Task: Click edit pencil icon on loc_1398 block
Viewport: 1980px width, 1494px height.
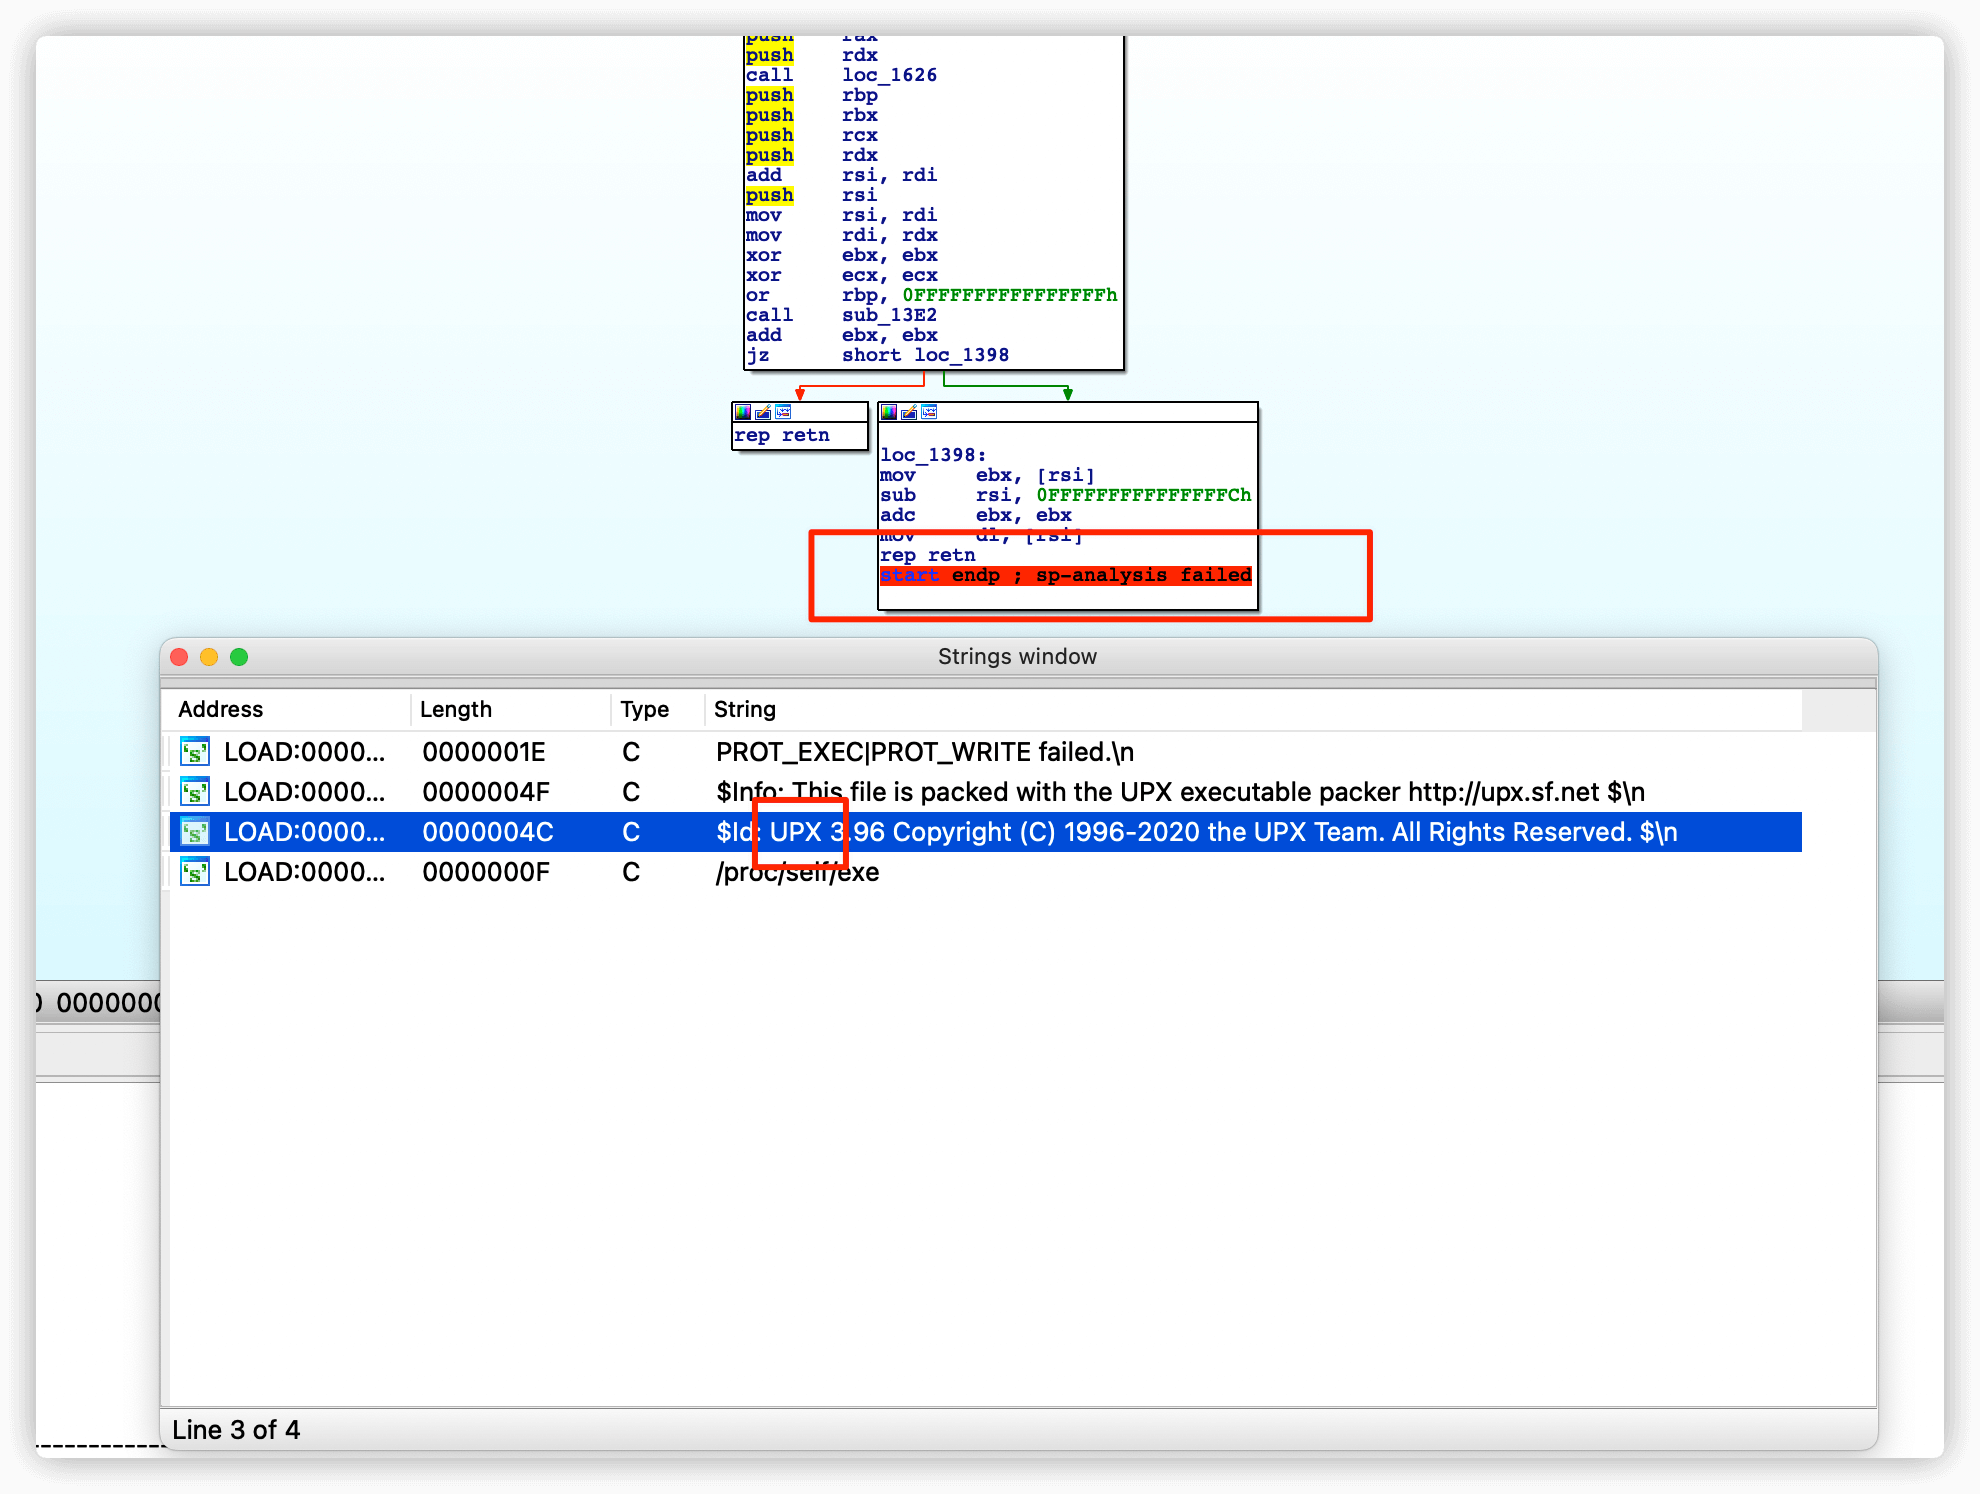Action: (909, 412)
